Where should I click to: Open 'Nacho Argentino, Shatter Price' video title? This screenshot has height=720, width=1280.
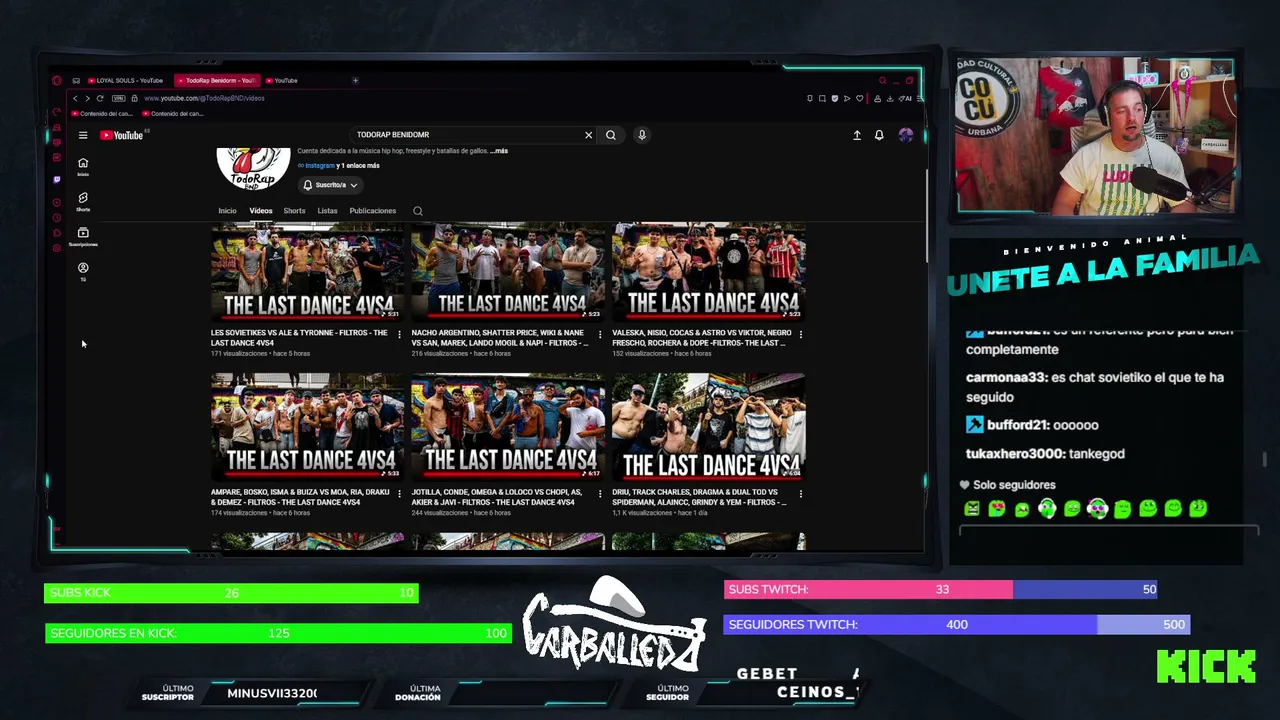(x=500, y=338)
